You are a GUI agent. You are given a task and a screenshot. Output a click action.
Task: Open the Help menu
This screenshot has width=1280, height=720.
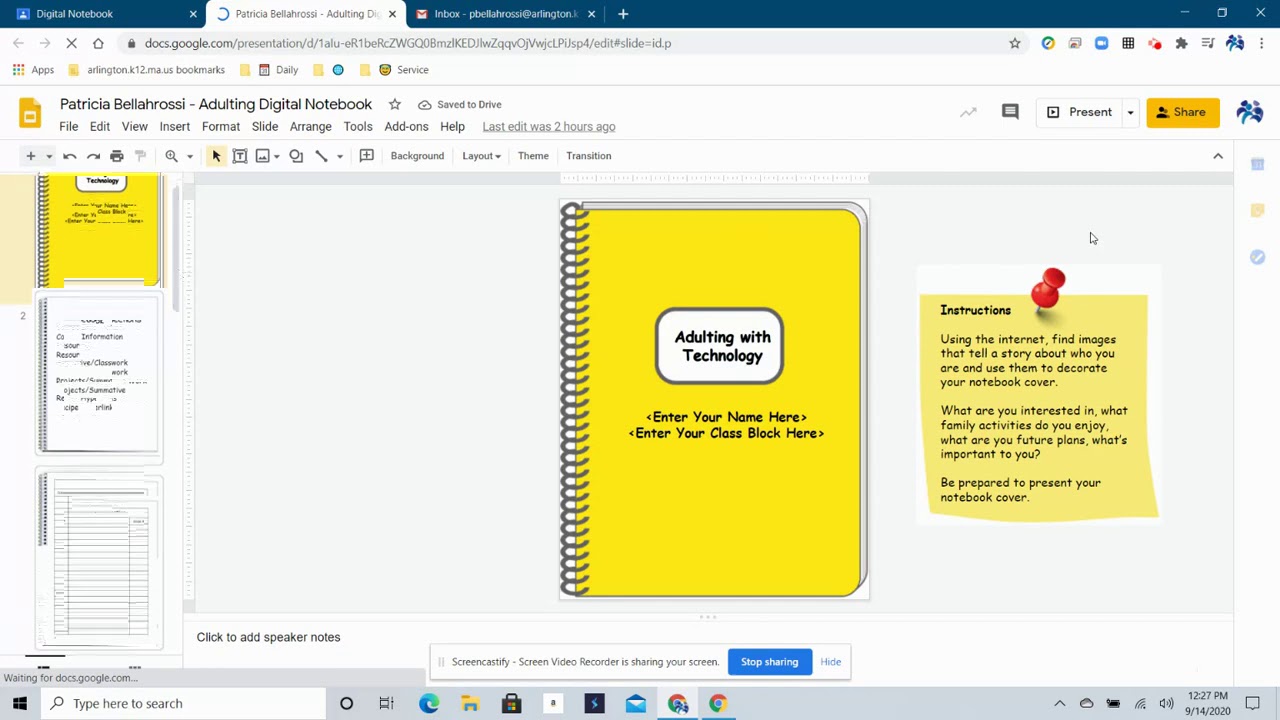click(x=452, y=127)
